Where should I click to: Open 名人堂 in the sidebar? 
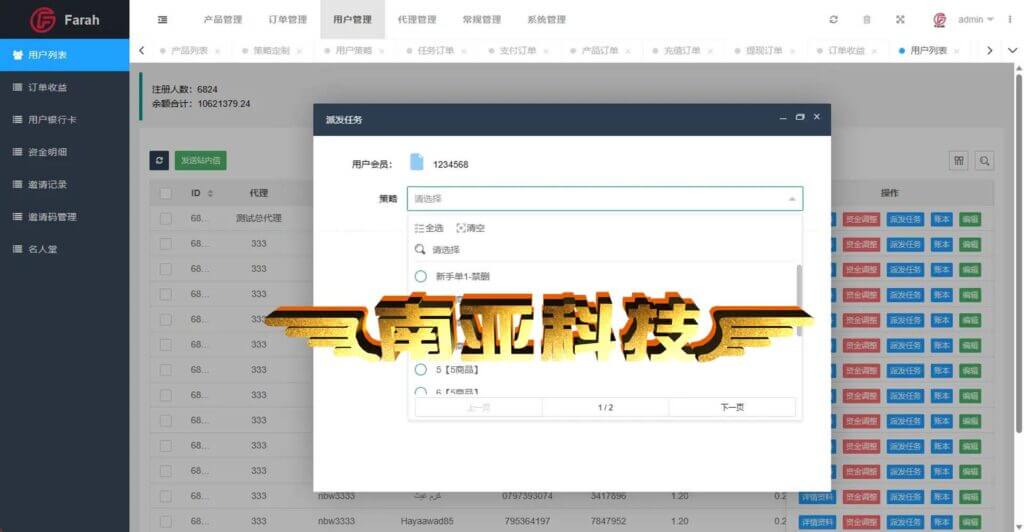65,249
